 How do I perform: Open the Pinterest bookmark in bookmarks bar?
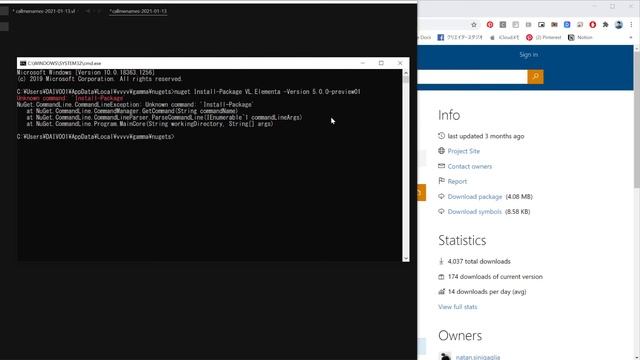tap(544, 37)
